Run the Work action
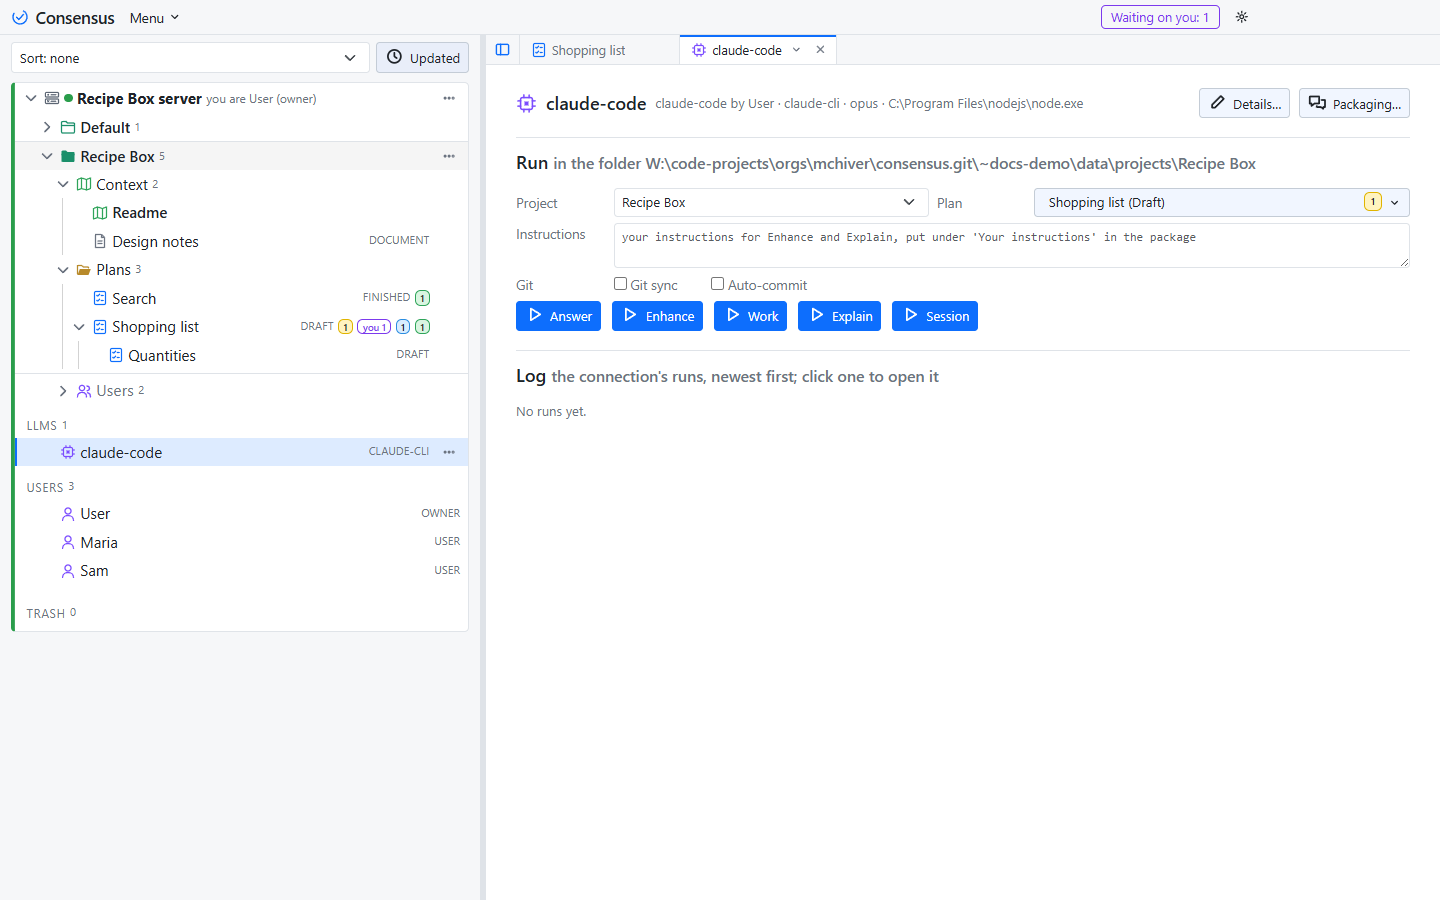This screenshot has width=1440, height=900. coord(750,316)
